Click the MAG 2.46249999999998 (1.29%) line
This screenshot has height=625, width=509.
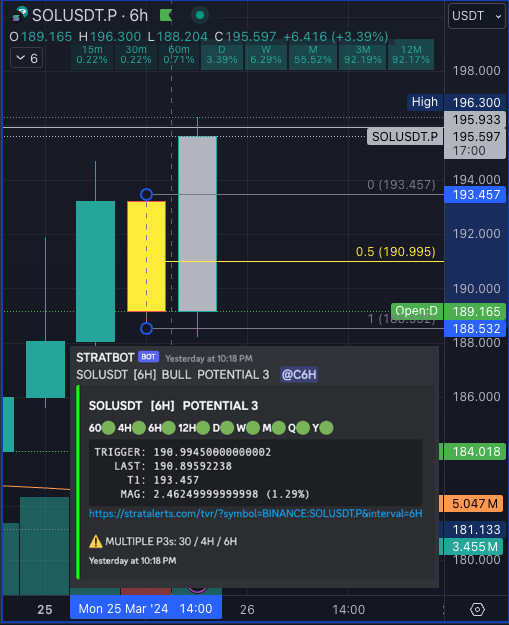point(215,494)
